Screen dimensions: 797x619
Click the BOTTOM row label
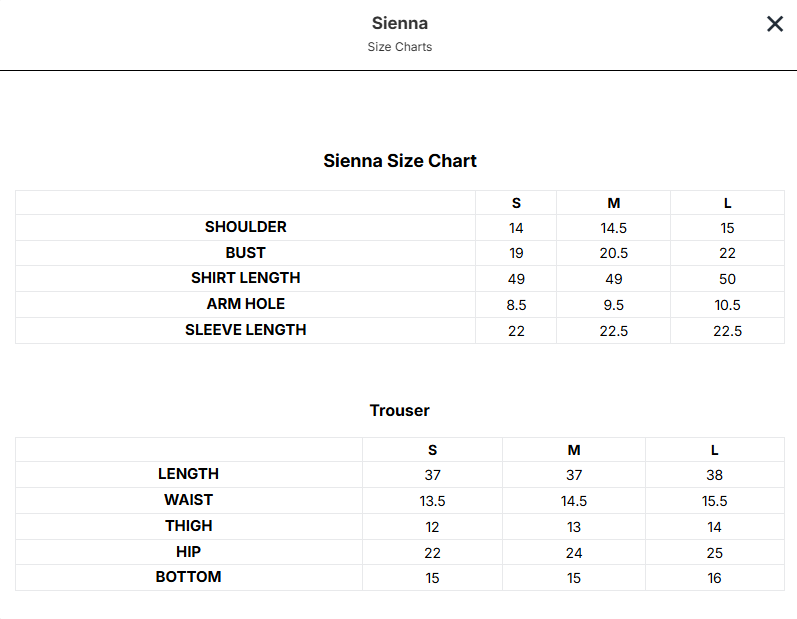tap(189, 577)
